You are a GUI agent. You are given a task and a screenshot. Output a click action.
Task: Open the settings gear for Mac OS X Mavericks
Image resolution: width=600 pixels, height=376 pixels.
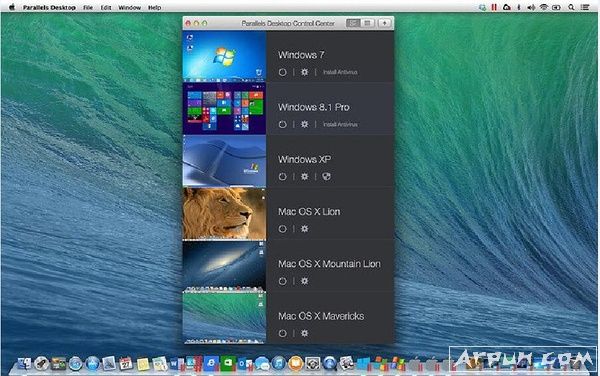tap(304, 333)
